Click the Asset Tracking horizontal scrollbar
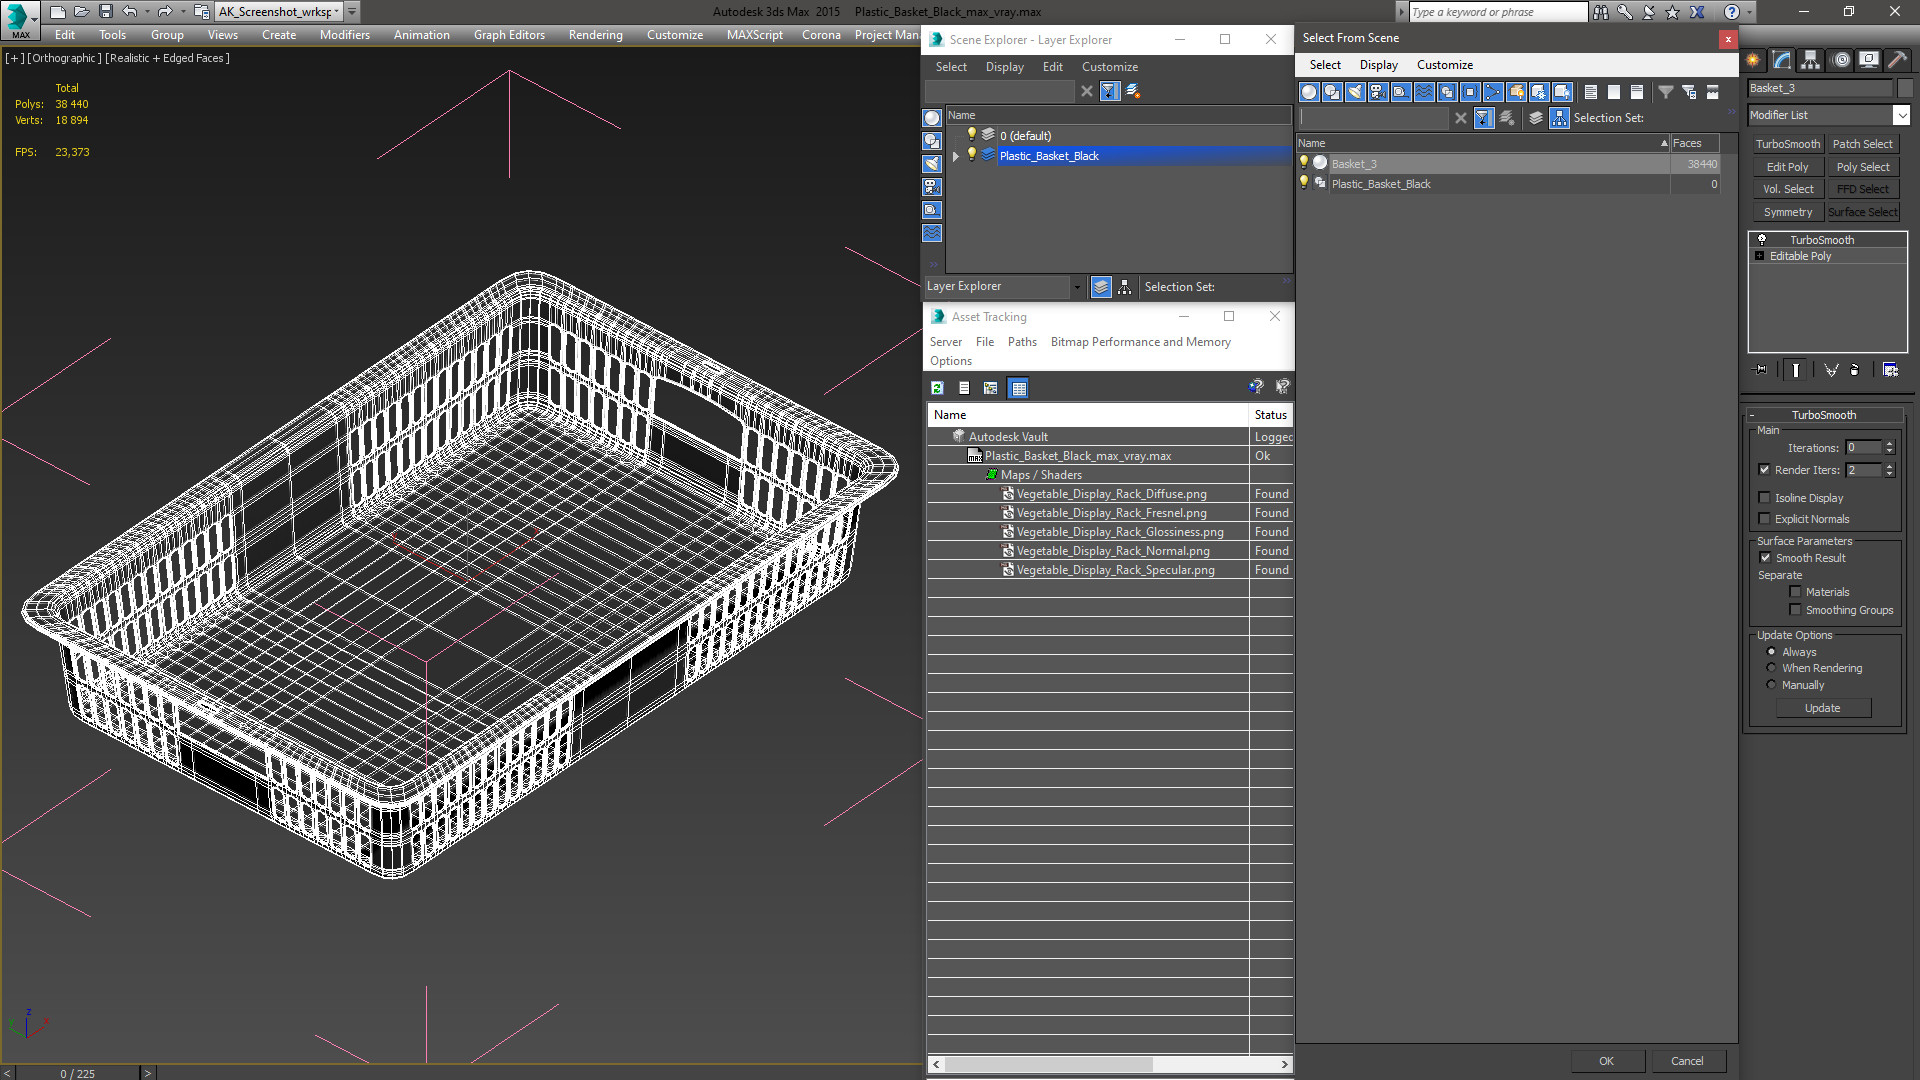This screenshot has width=1920, height=1080. pyautogui.click(x=1047, y=1064)
